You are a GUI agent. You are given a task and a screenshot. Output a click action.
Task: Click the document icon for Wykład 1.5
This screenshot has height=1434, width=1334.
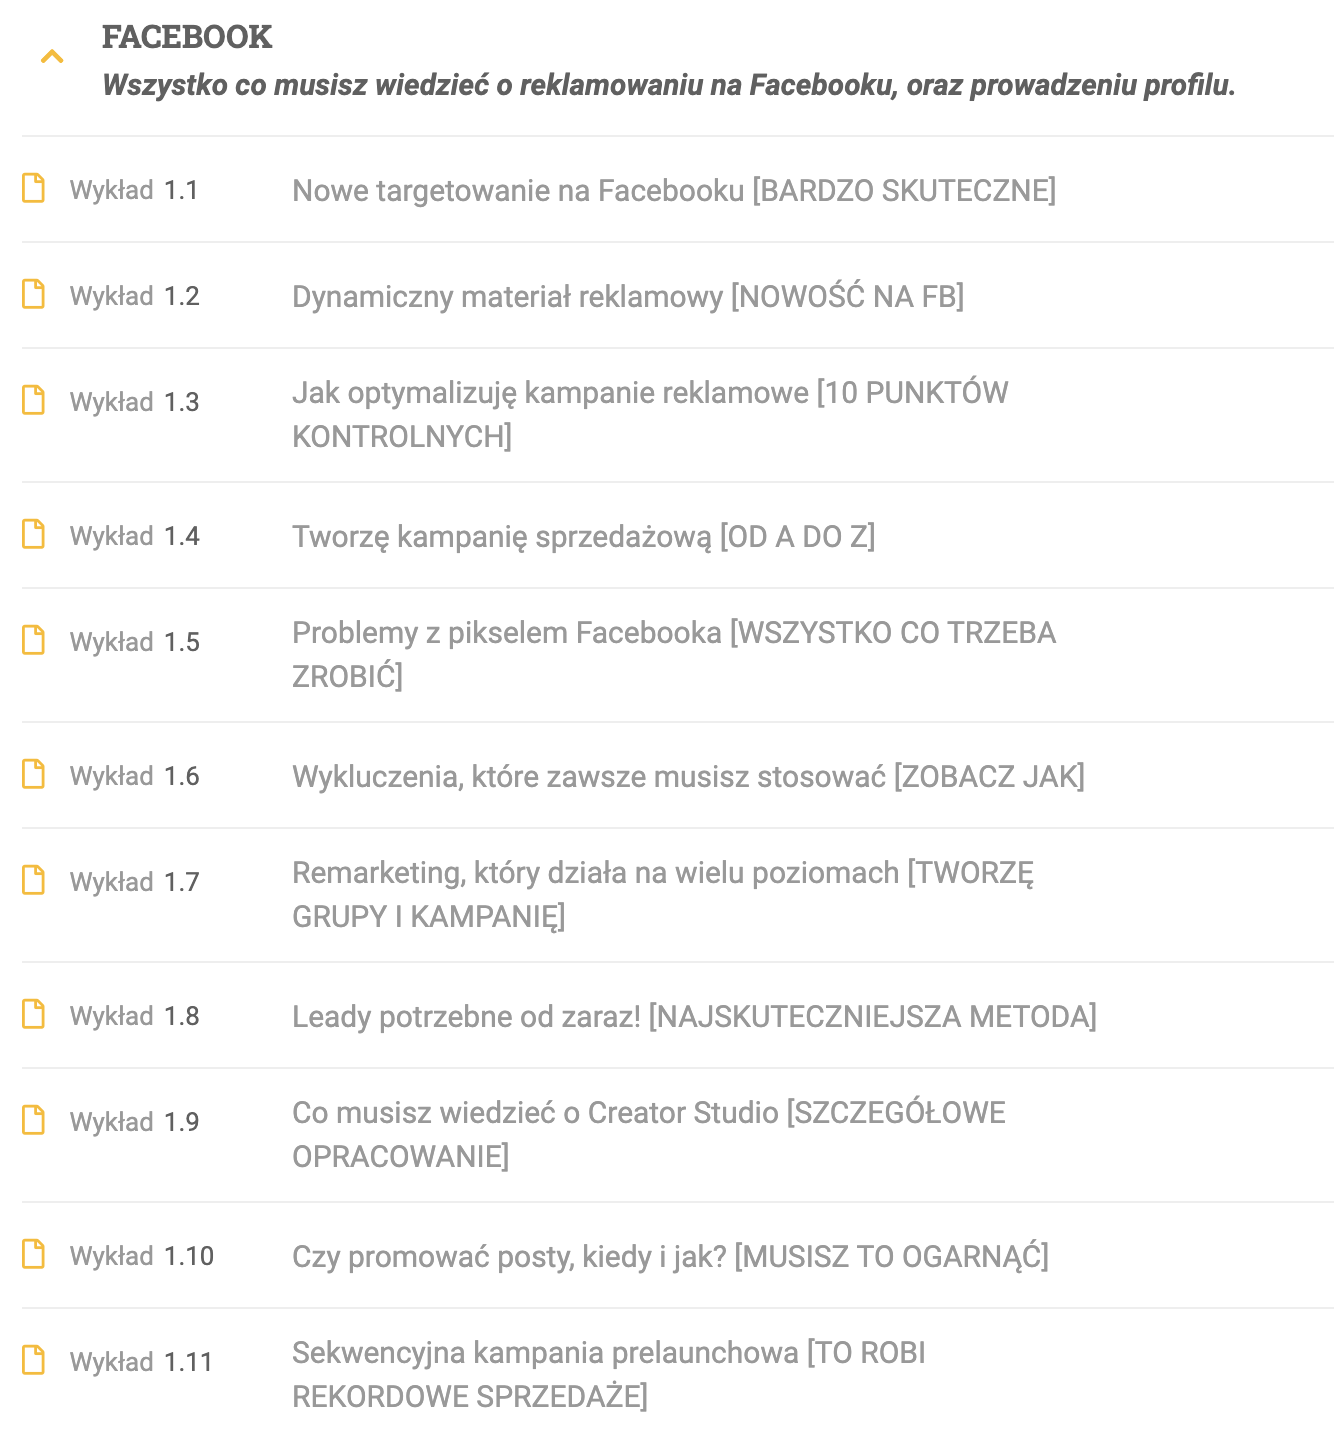(x=34, y=640)
